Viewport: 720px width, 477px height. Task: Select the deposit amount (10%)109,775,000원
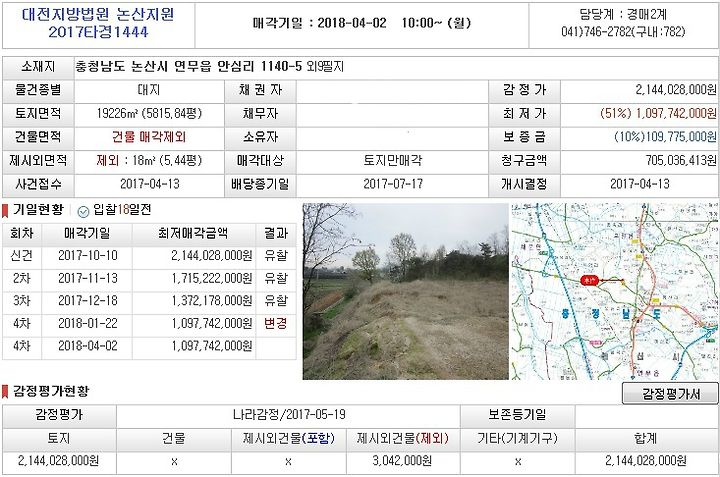point(665,137)
